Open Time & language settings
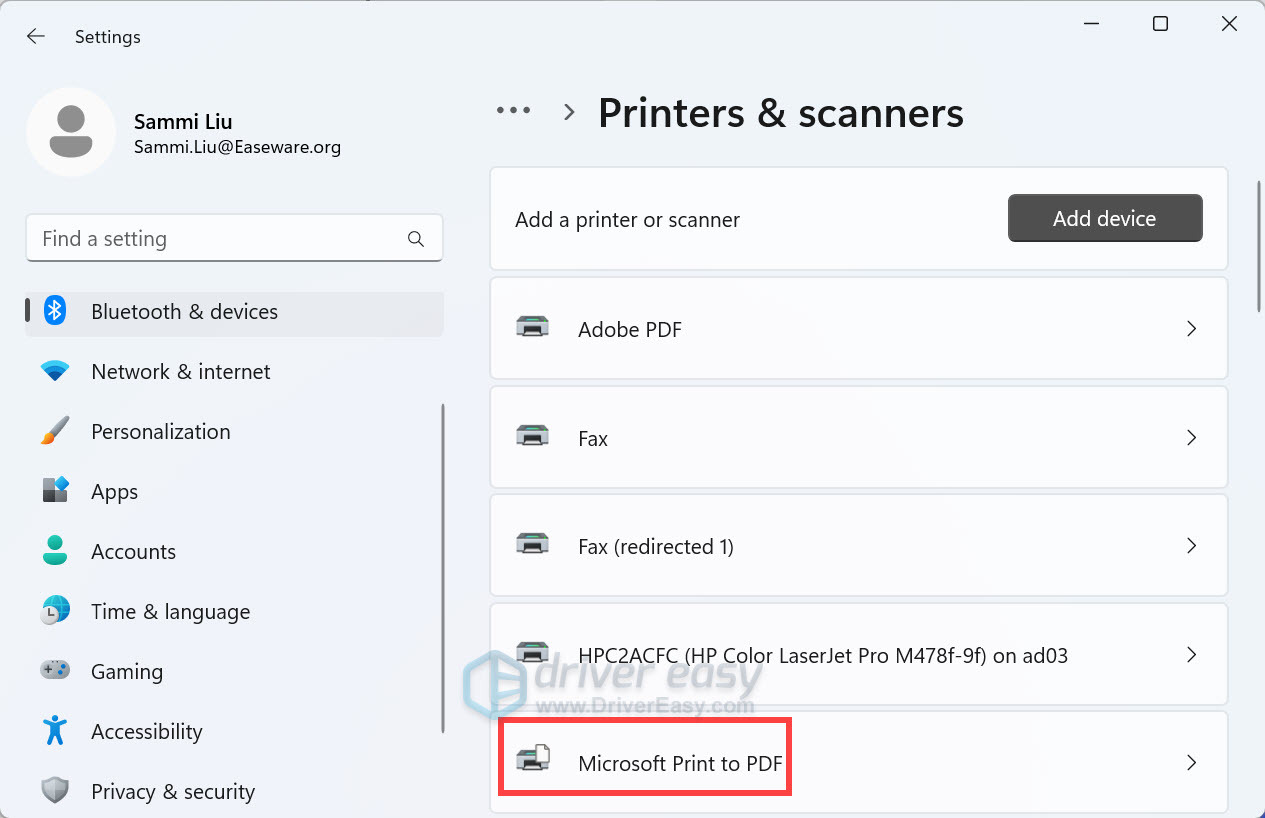This screenshot has height=818, width=1265. tap(170, 611)
